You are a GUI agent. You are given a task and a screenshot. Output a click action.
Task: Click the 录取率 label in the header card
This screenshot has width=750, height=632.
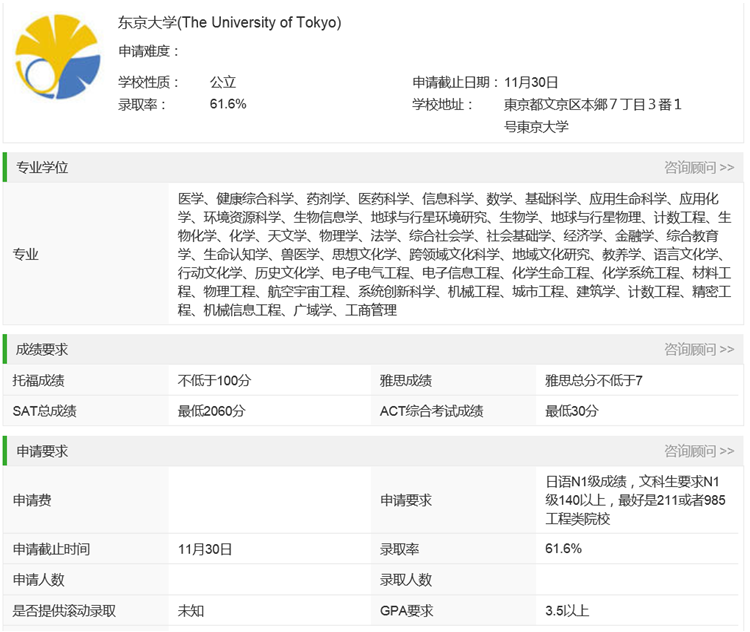point(142,104)
